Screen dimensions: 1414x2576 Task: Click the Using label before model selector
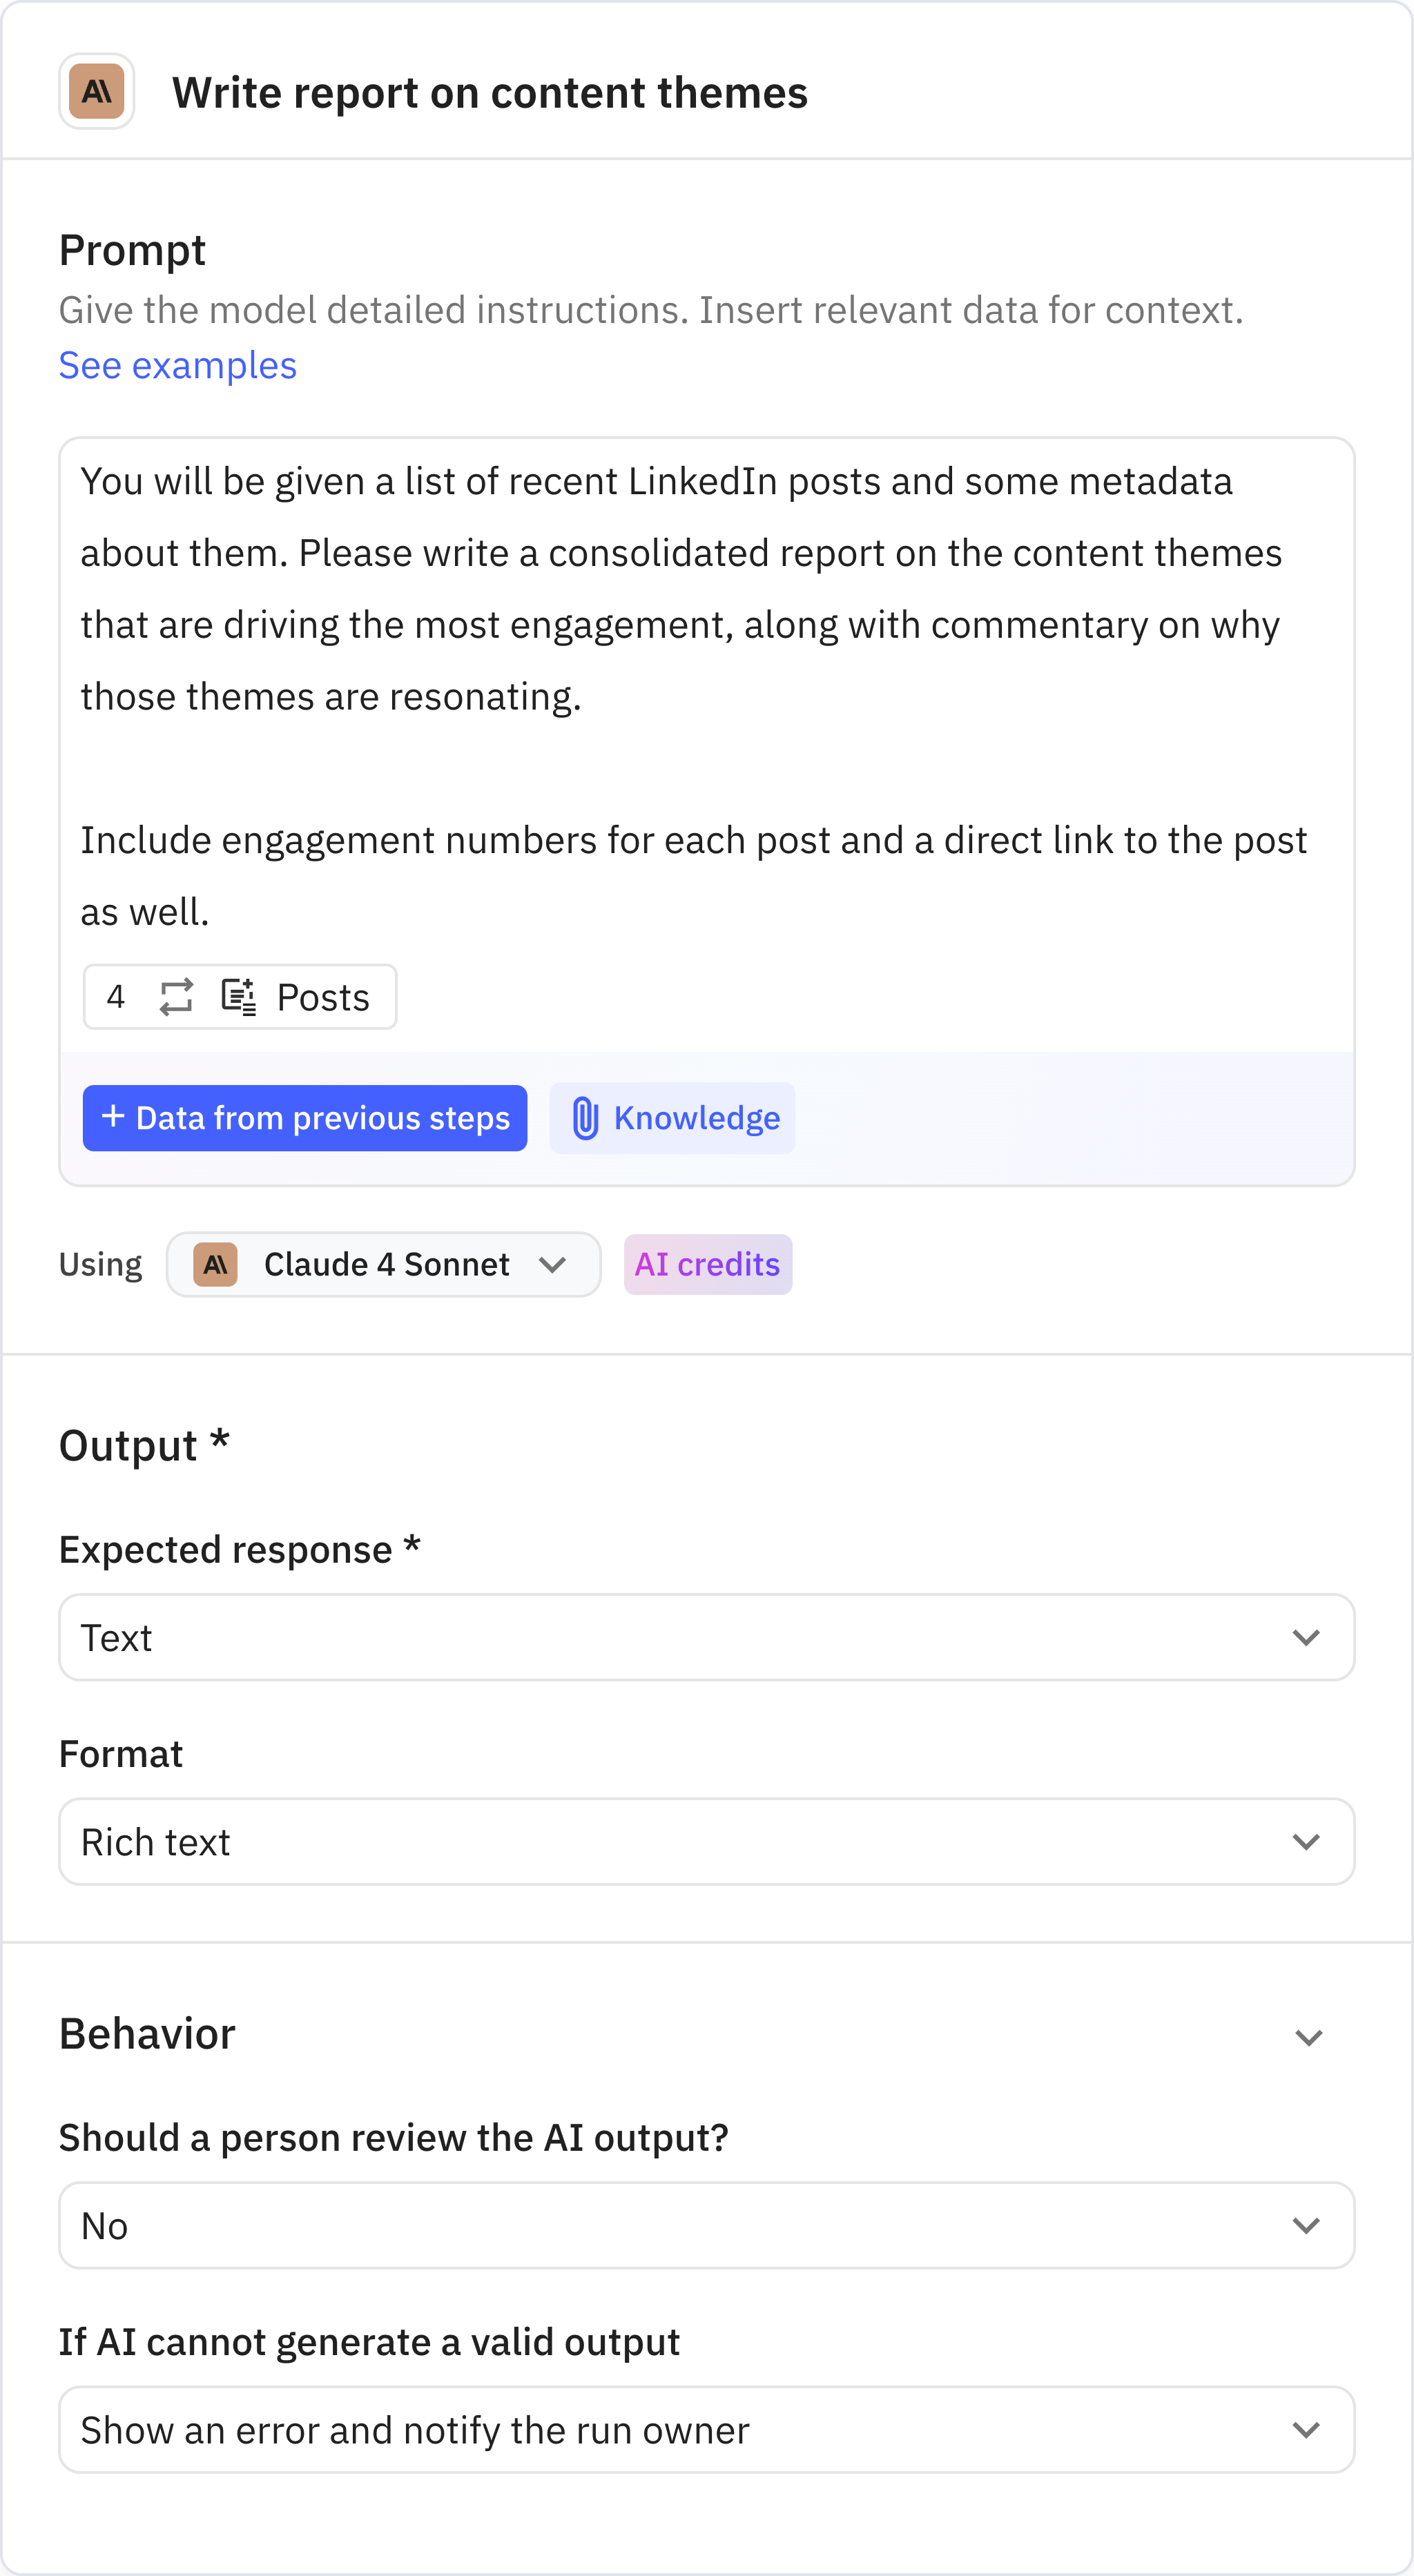(x=101, y=1265)
